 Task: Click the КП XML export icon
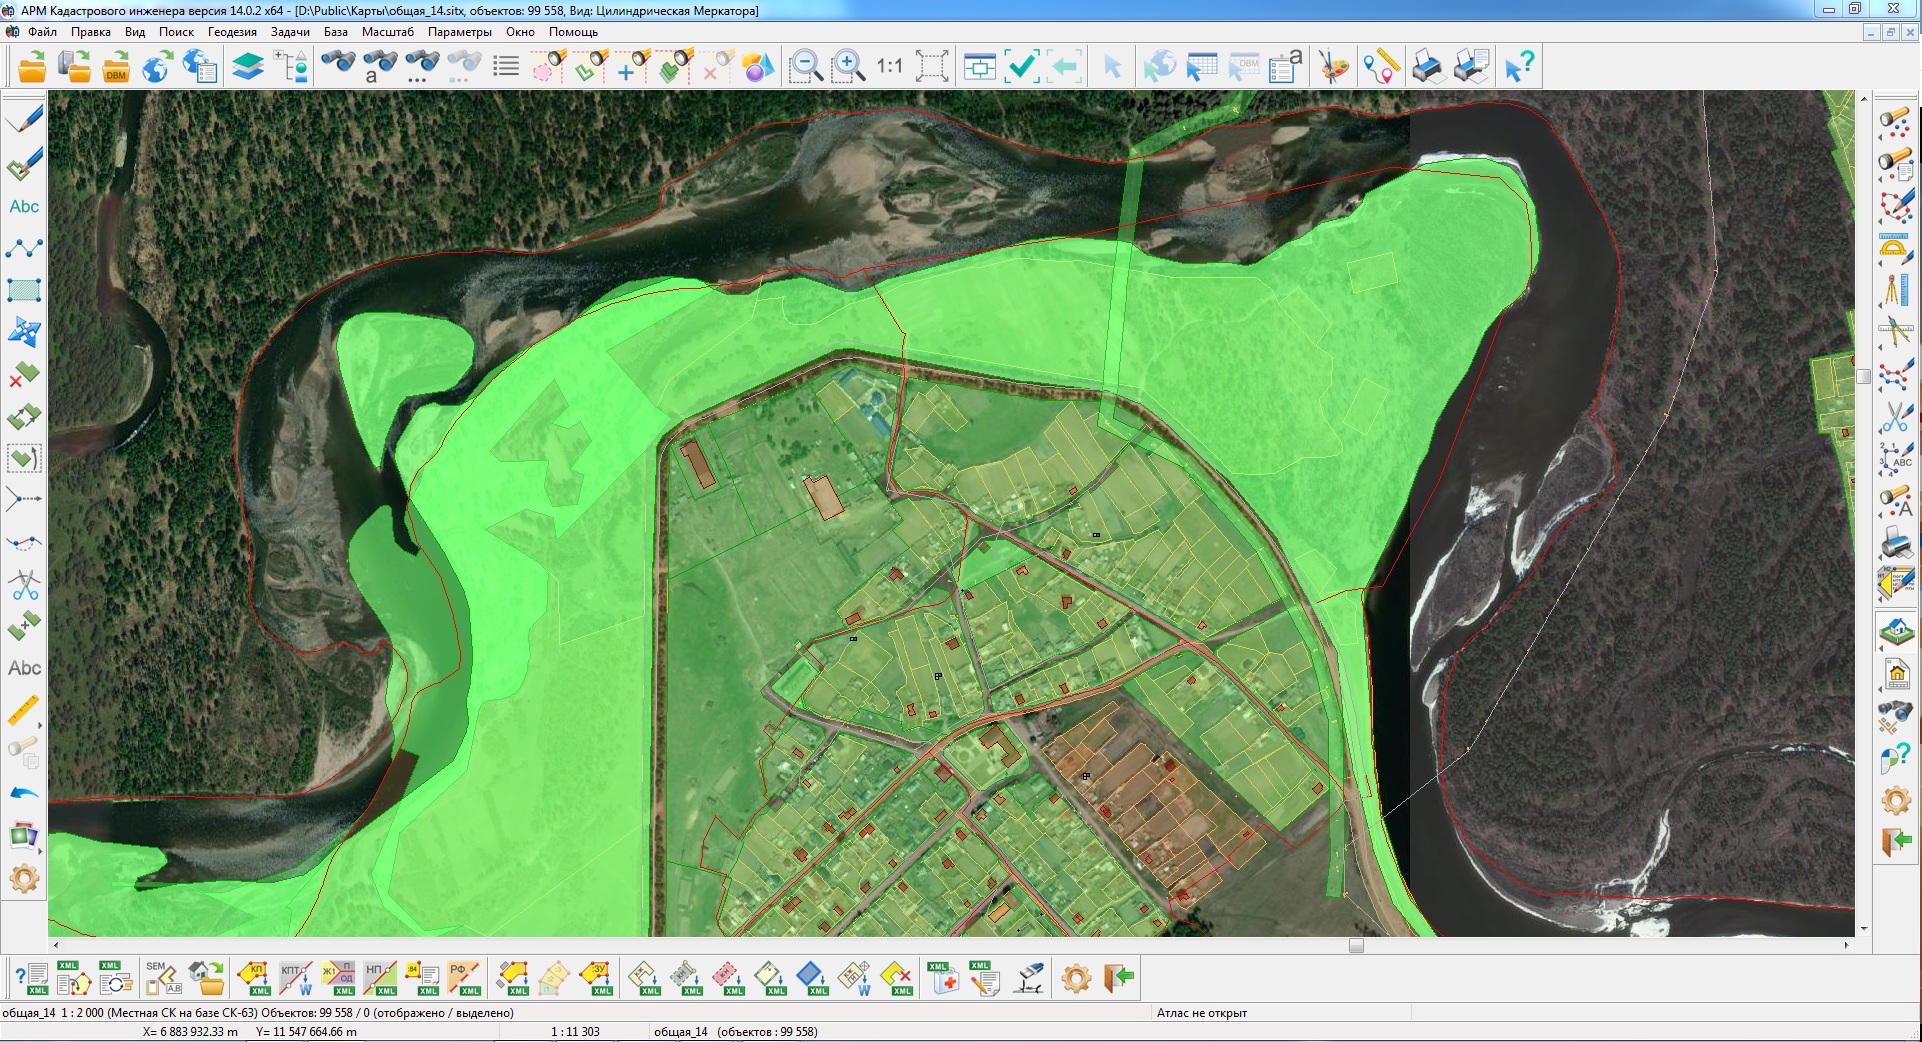254,978
